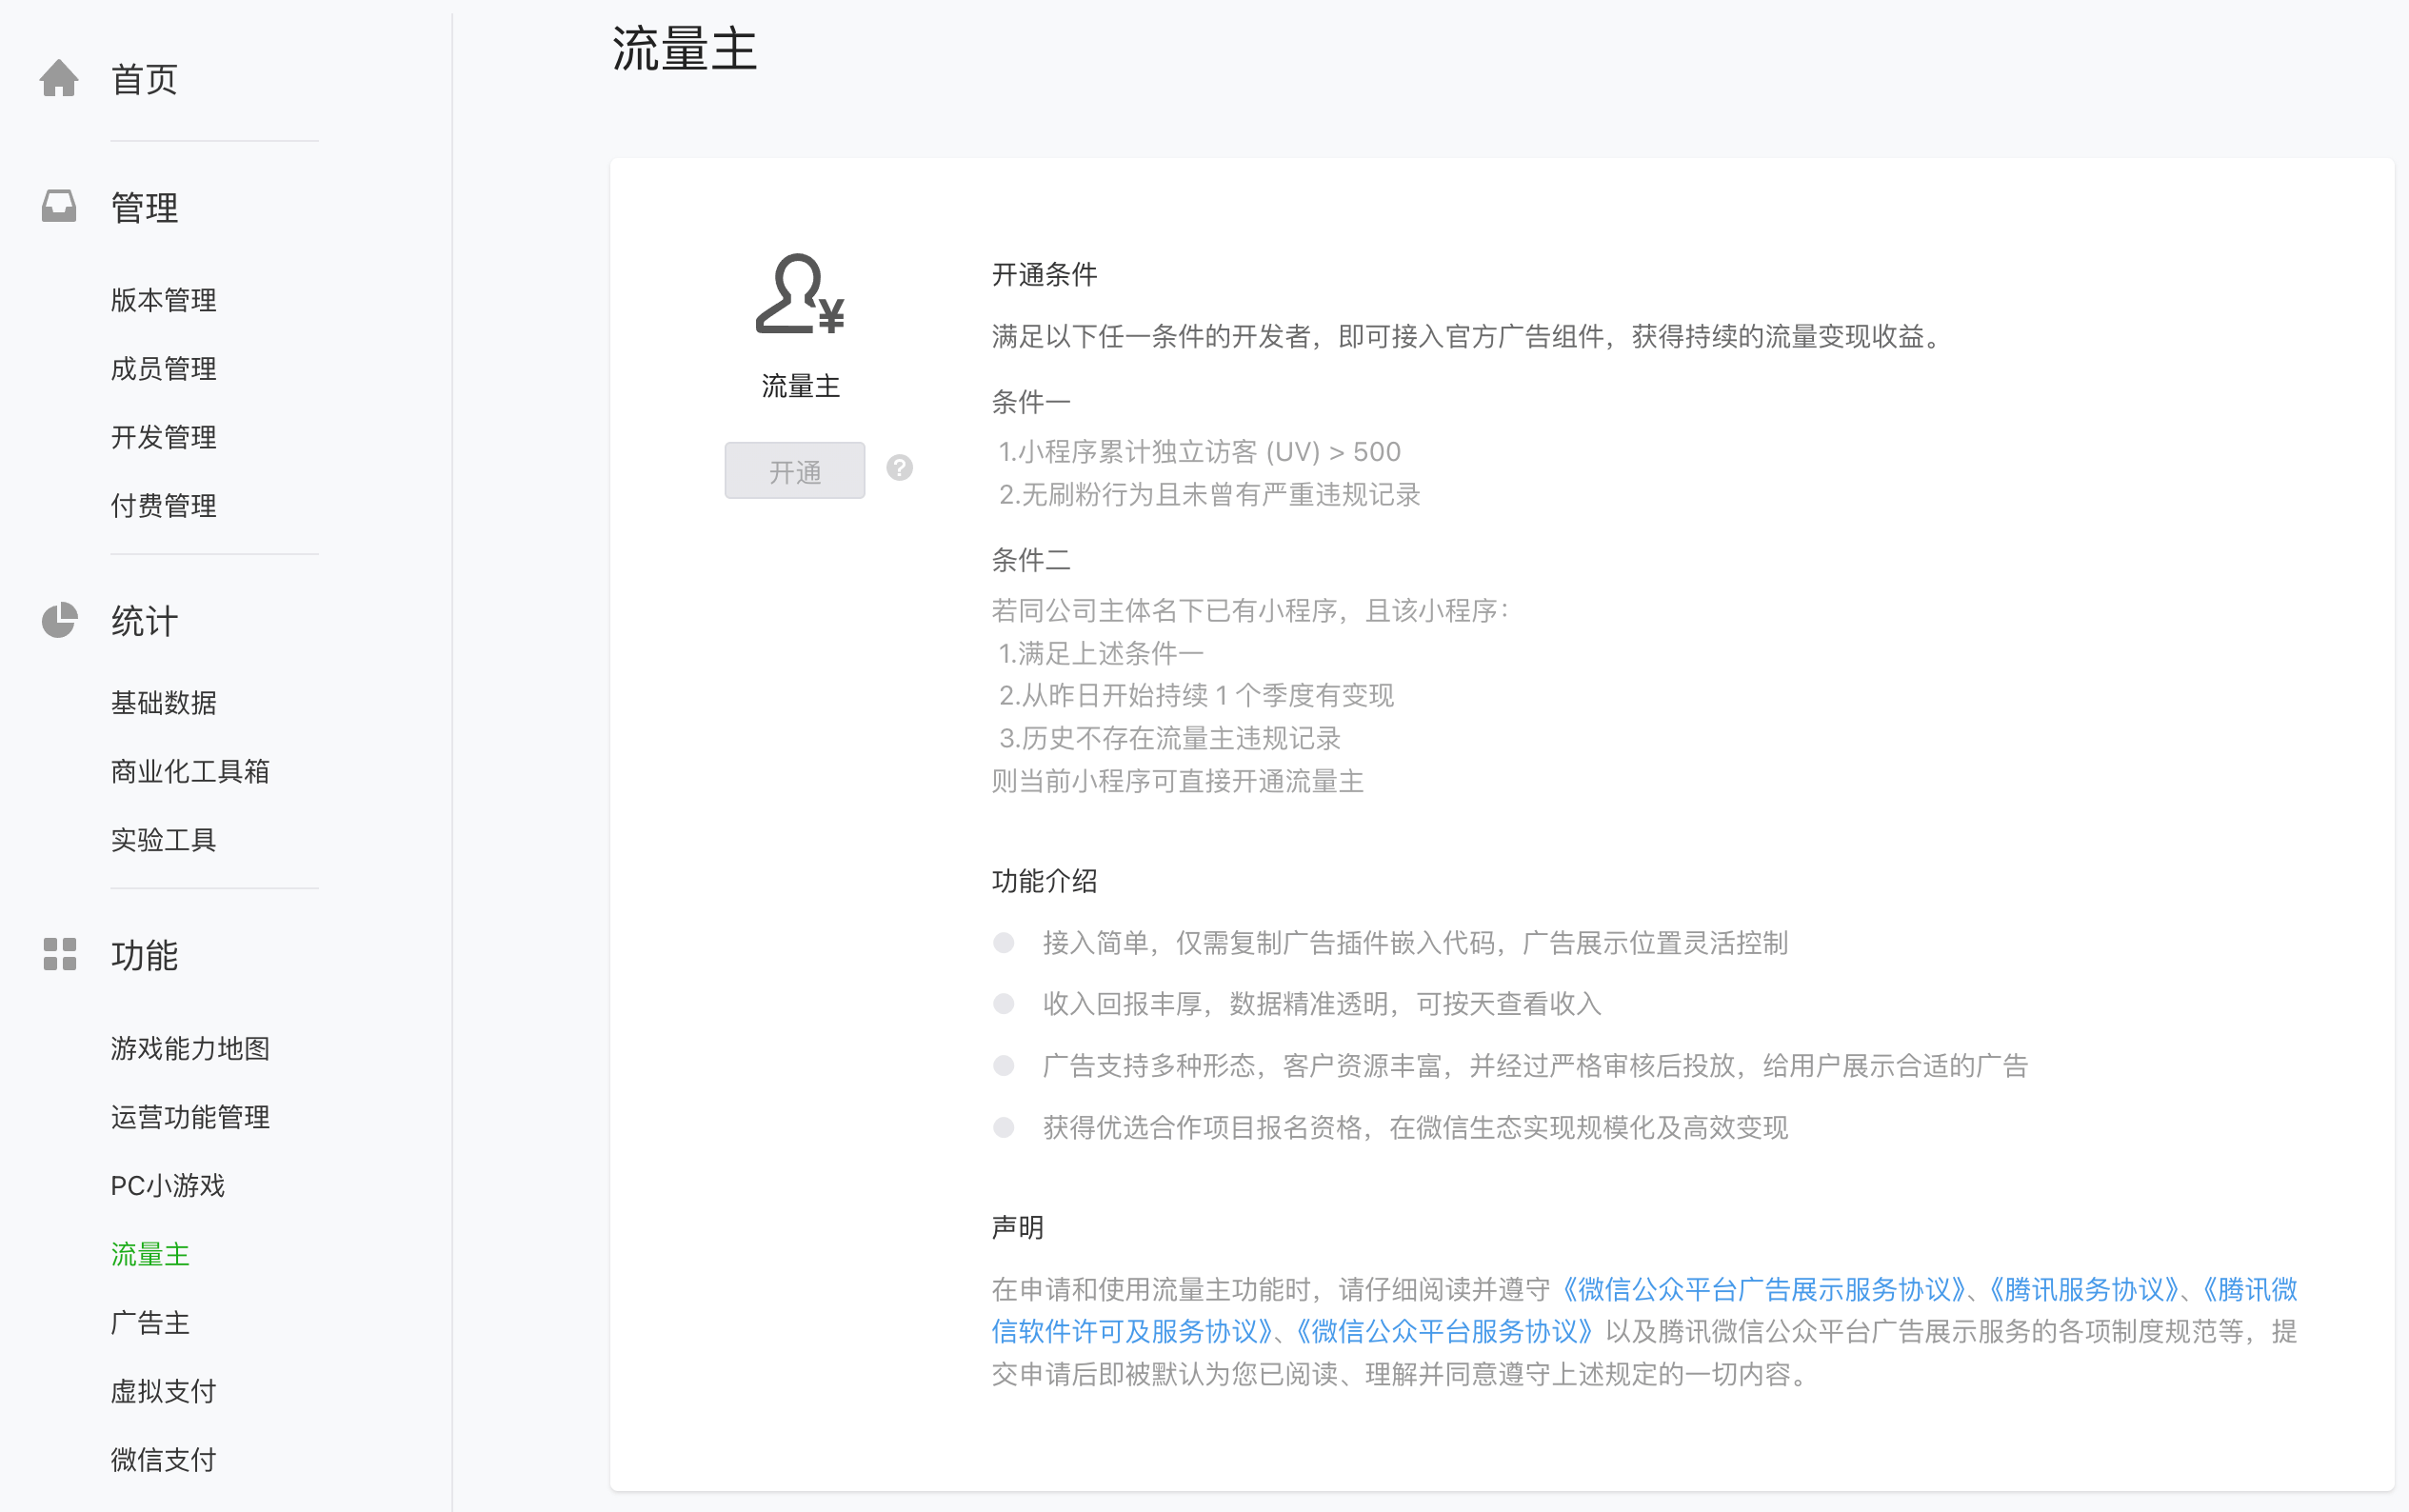Click the grid icon beside 功能
The height and width of the screenshot is (1512, 2409).
tap(59, 954)
